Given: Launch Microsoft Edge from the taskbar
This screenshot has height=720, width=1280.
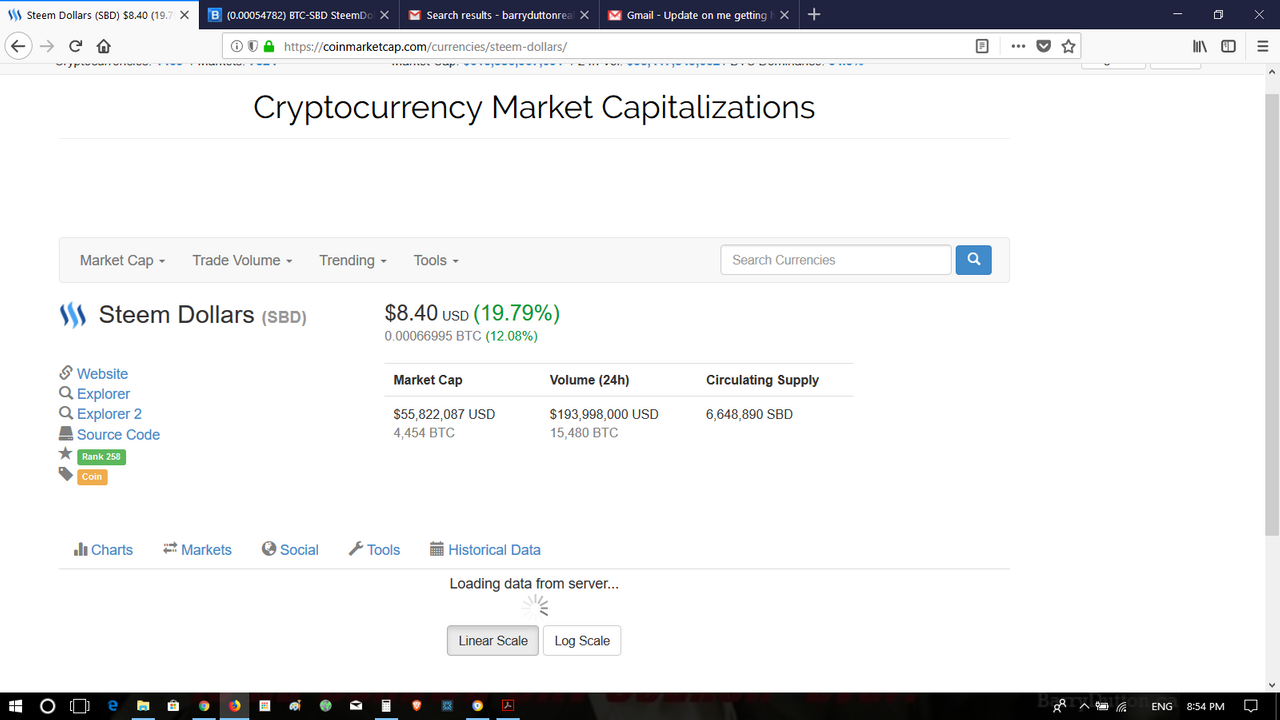Looking at the screenshot, I should tap(112, 706).
